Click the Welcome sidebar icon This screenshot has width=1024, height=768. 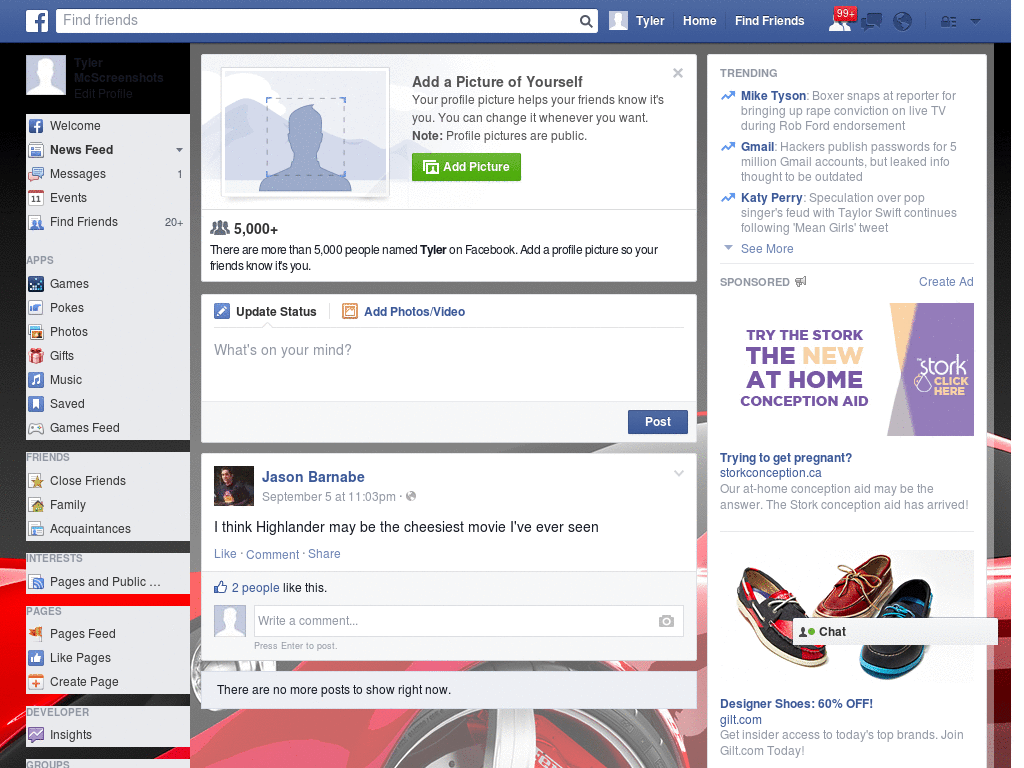tap(36, 126)
